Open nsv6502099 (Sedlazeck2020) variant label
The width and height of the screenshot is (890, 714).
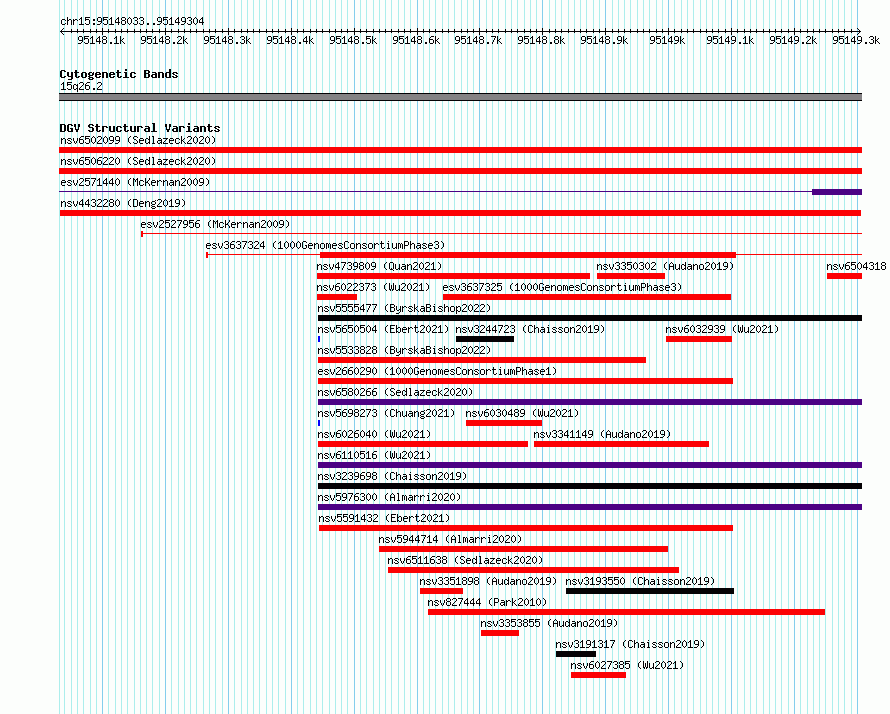(x=138, y=140)
